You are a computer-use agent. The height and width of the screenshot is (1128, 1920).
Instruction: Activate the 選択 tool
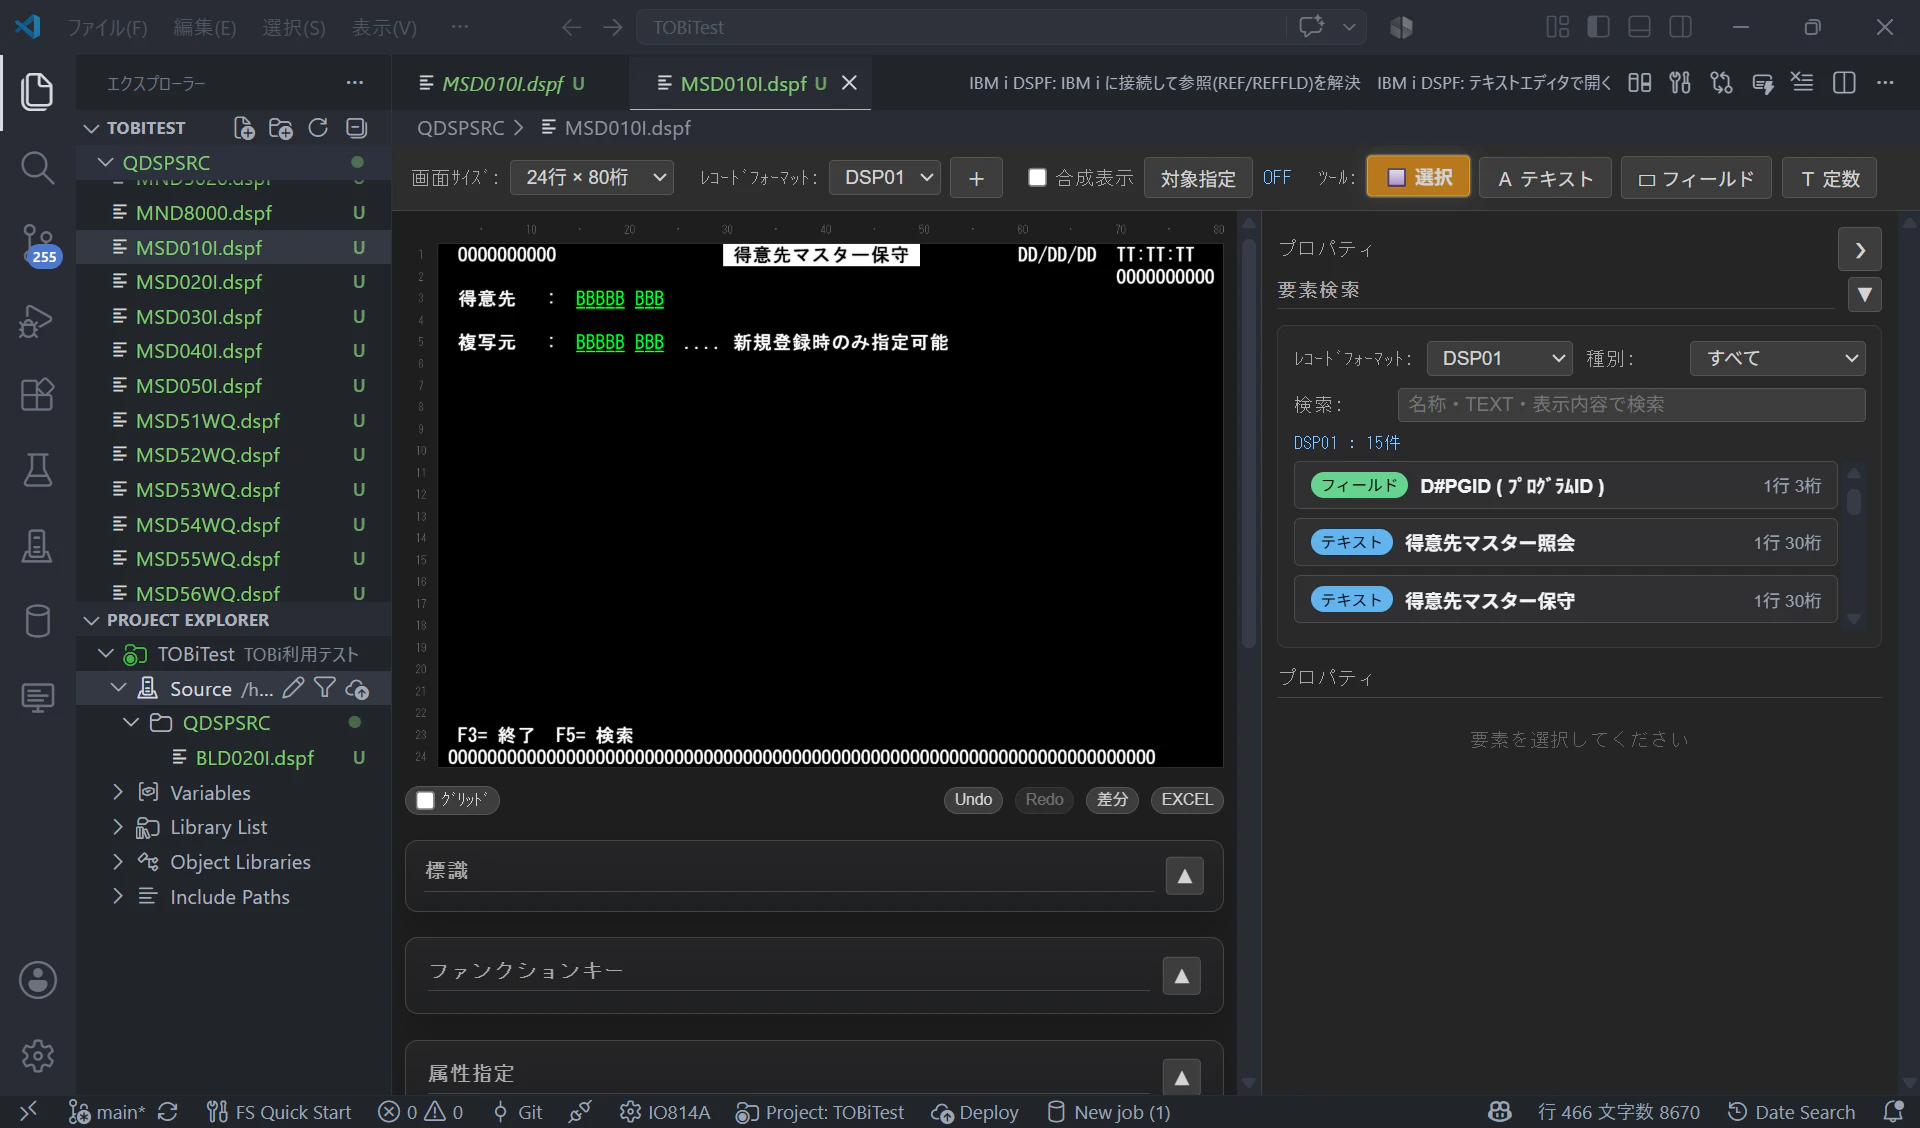coord(1418,177)
